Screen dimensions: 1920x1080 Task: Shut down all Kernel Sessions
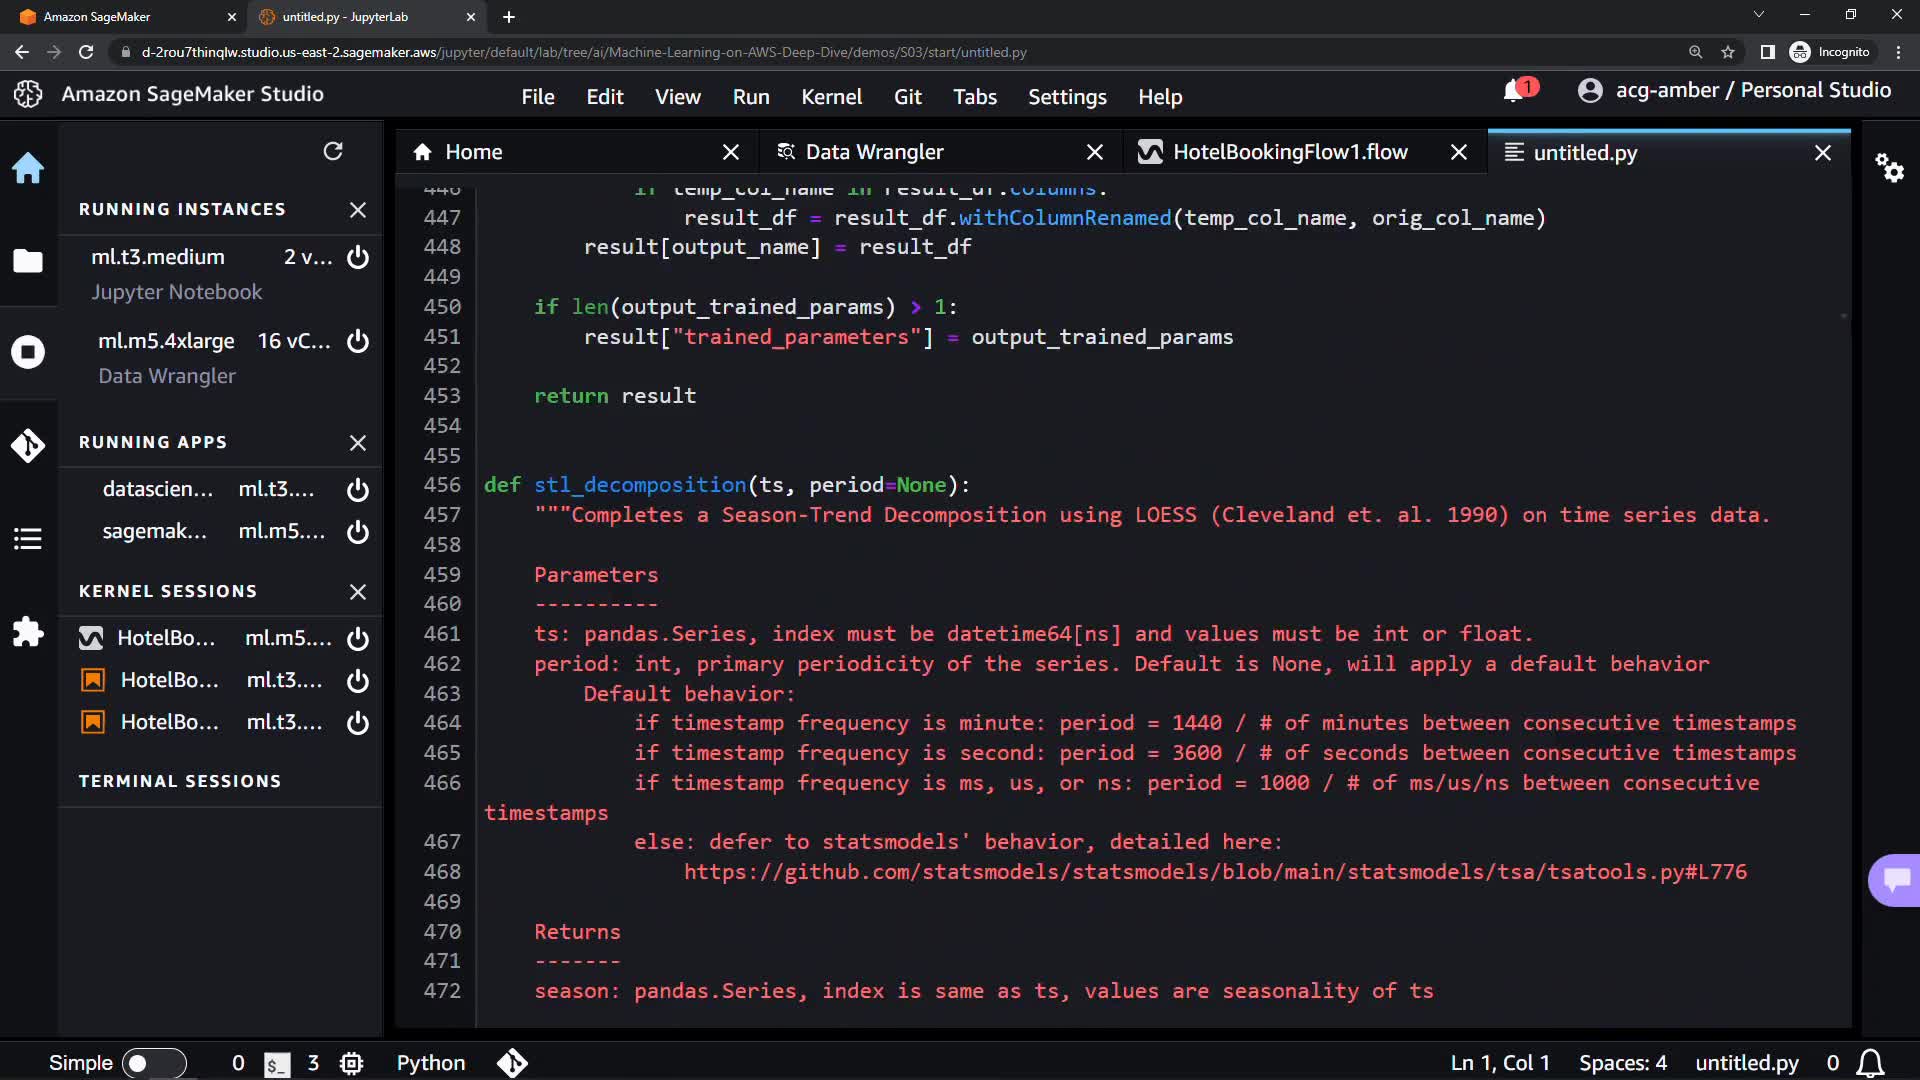(x=358, y=592)
